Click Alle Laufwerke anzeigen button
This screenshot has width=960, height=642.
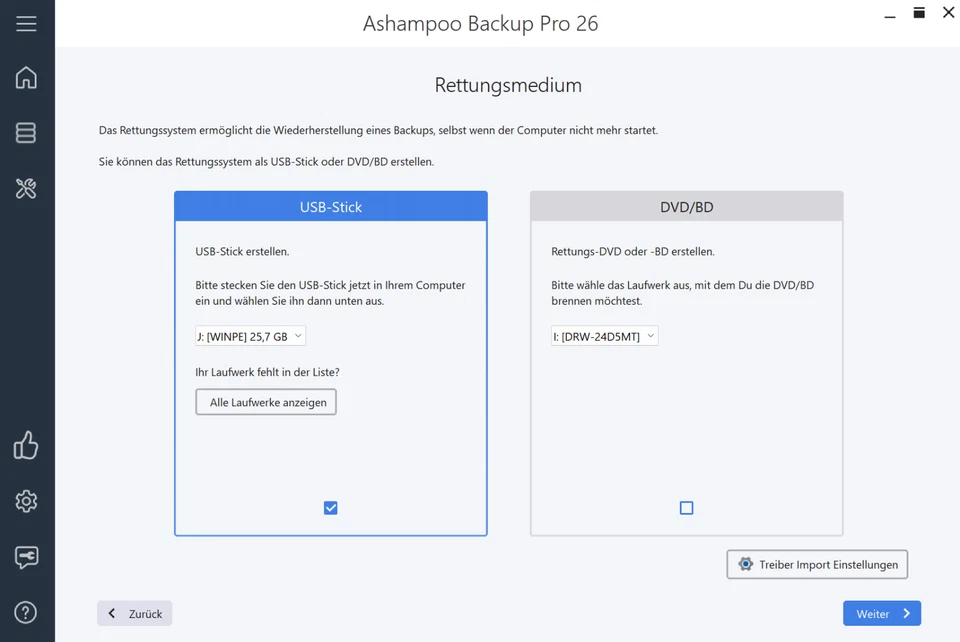(x=265, y=402)
